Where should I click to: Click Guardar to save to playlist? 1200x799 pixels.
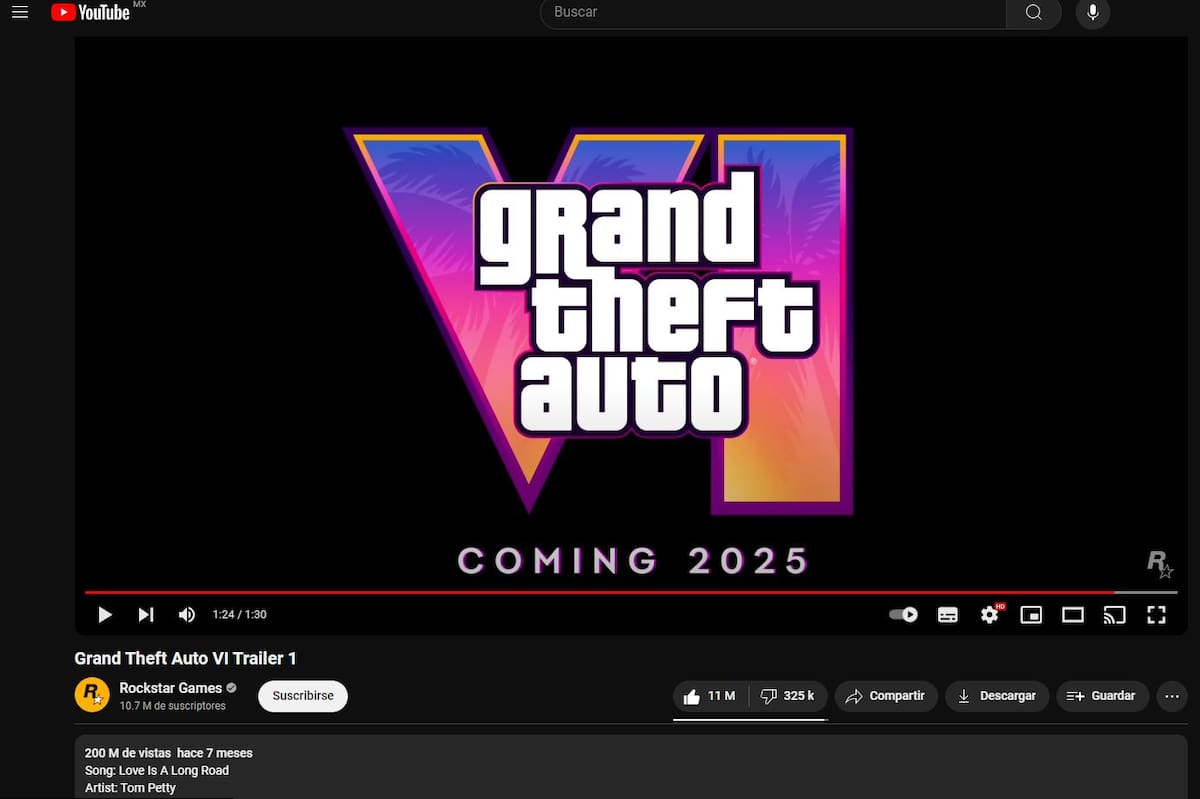pyautogui.click(x=1102, y=696)
